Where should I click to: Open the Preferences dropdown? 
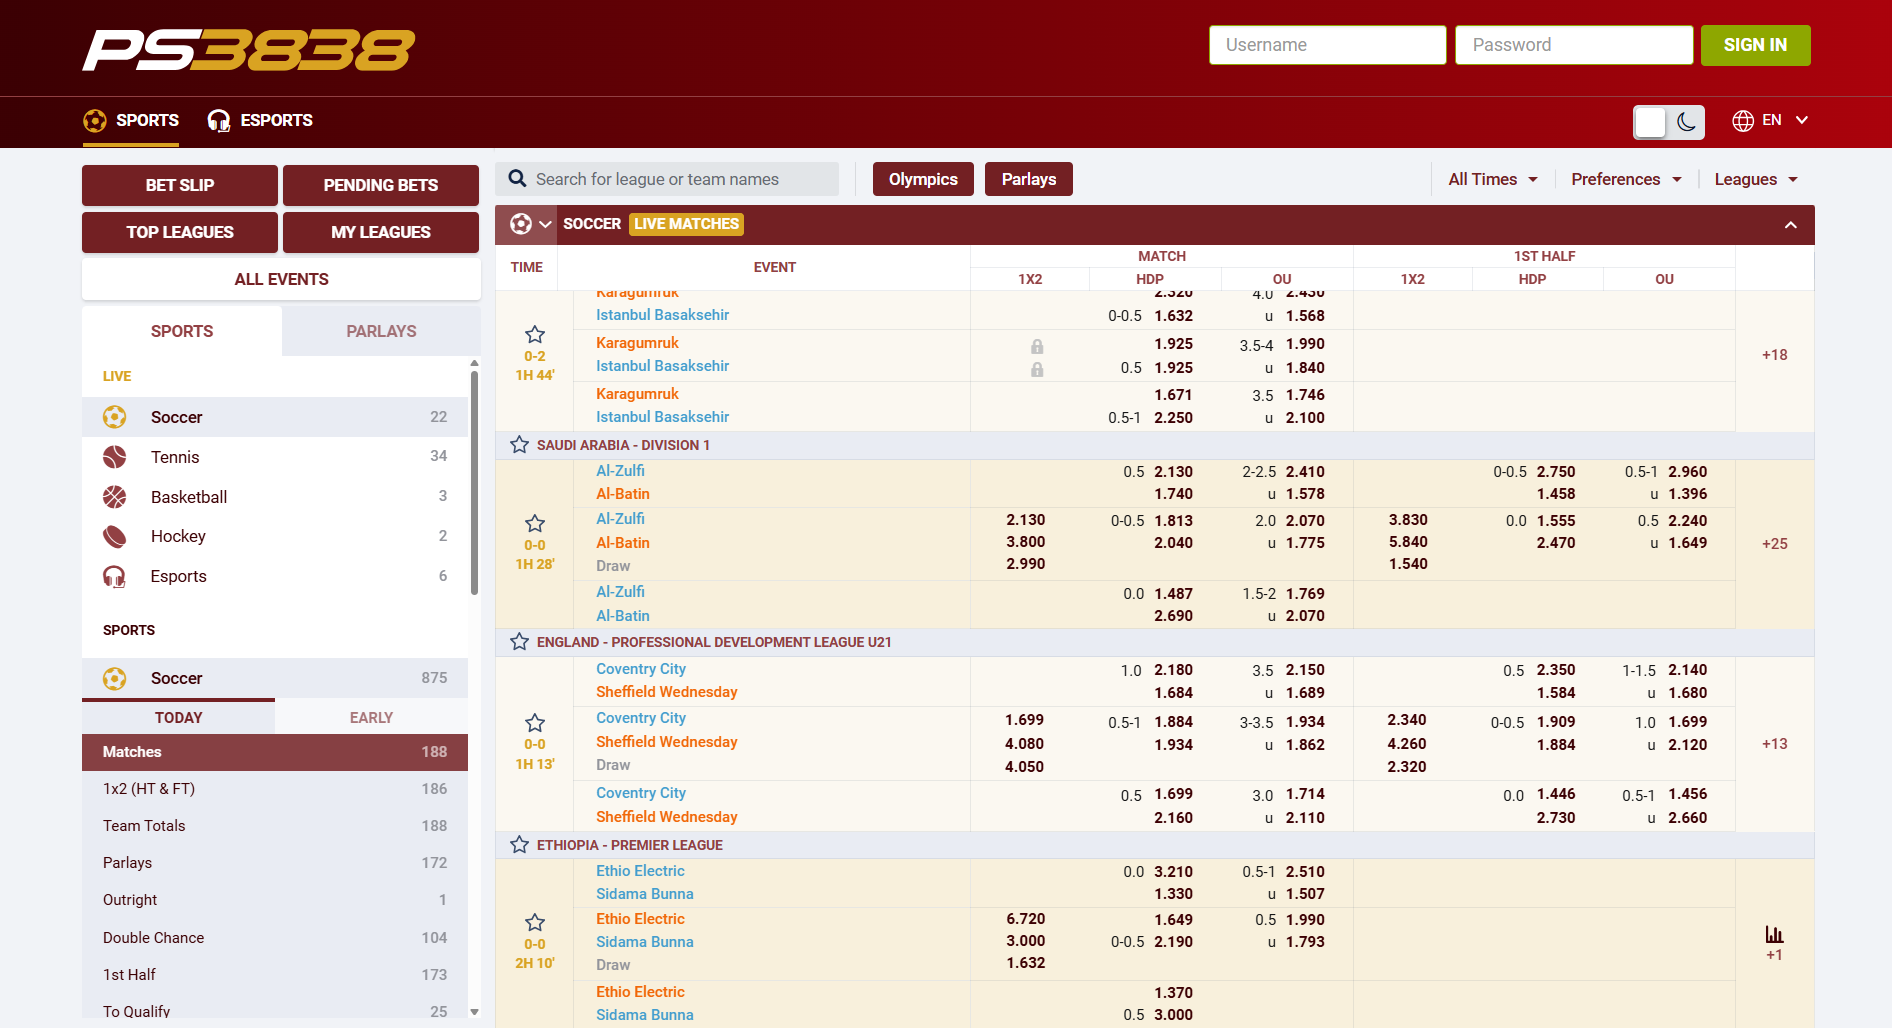point(1626,179)
